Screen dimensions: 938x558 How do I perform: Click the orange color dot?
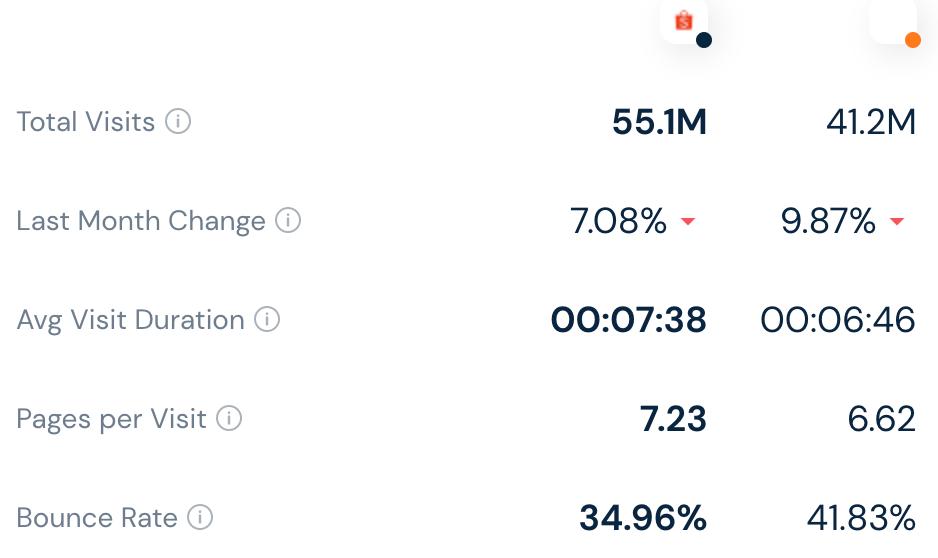click(x=912, y=40)
